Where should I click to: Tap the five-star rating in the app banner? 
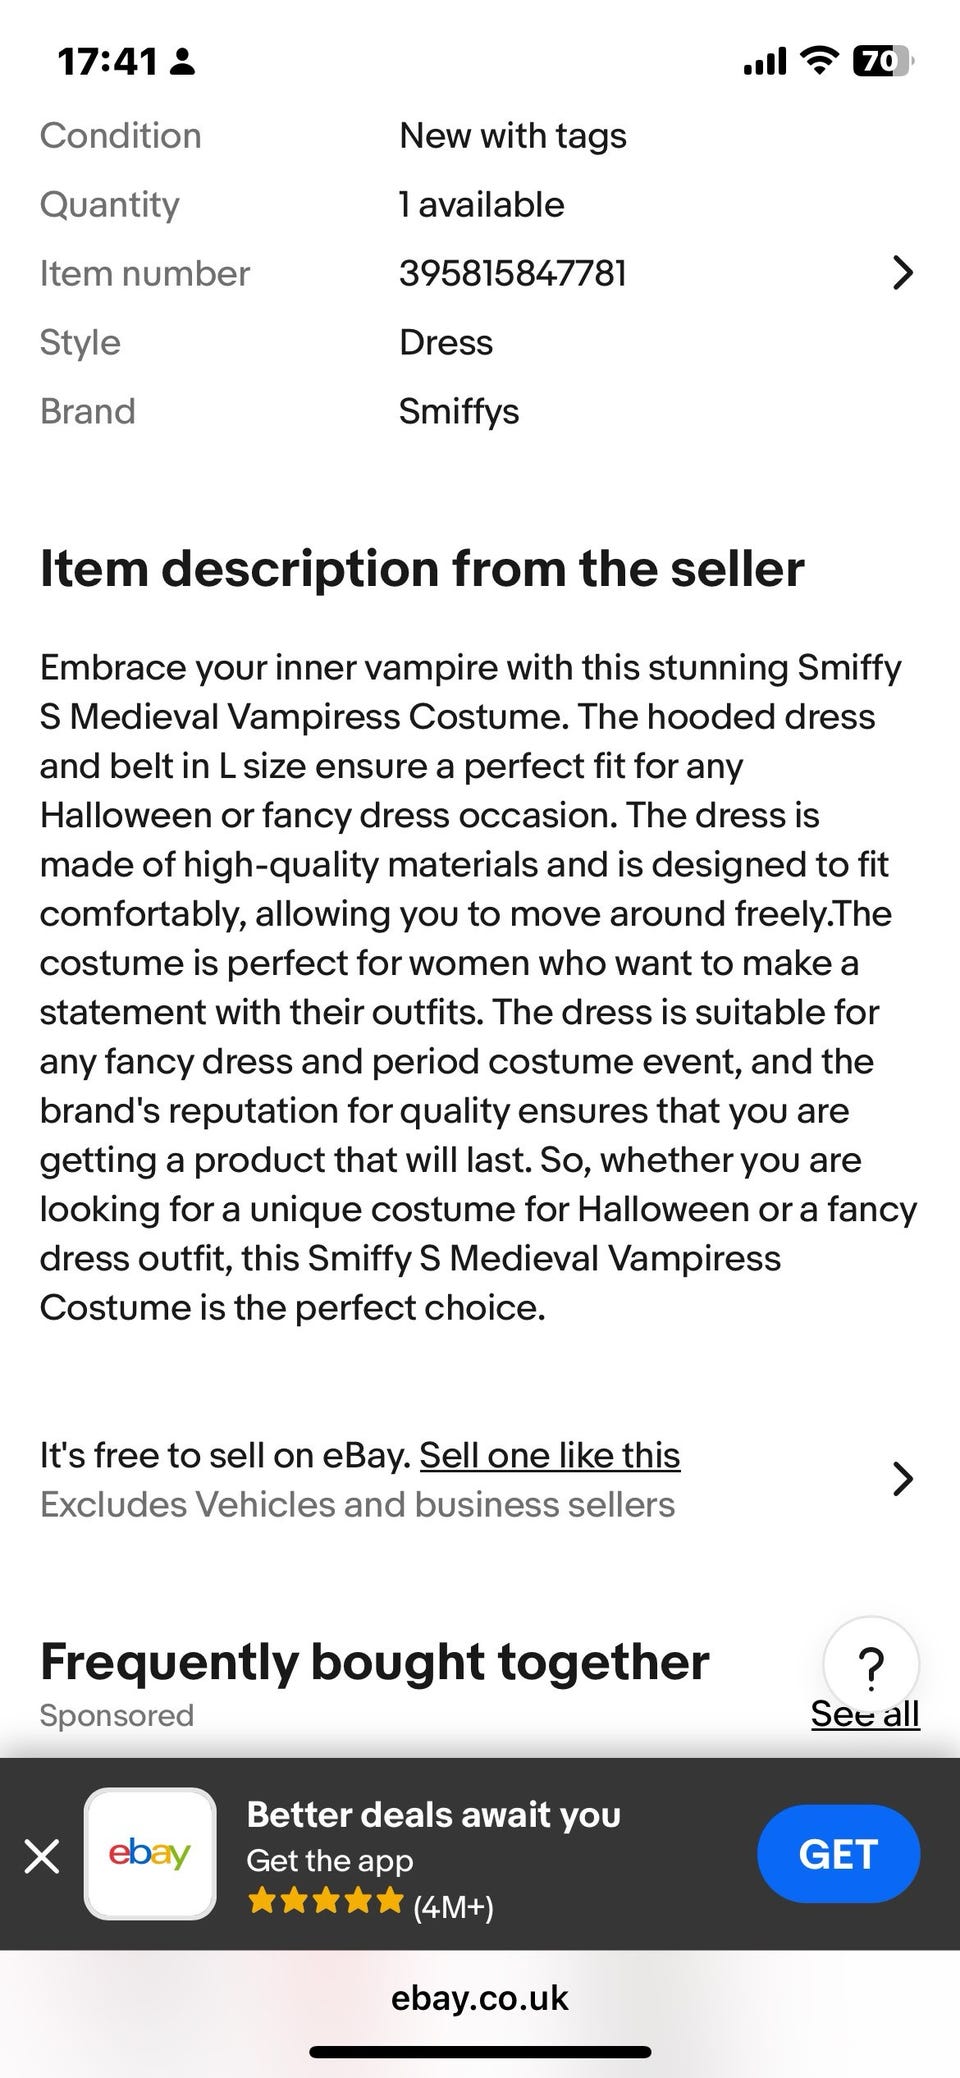click(325, 1901)
